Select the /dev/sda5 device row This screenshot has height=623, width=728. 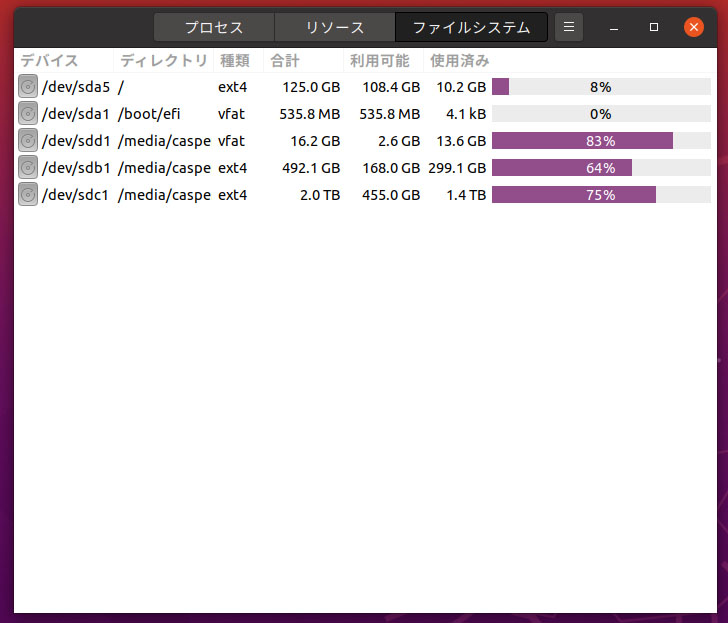[365, 87]
